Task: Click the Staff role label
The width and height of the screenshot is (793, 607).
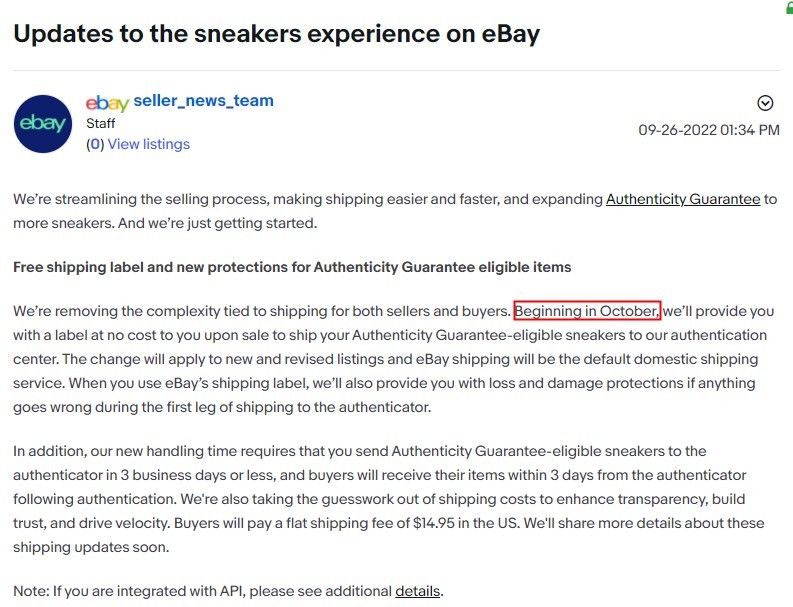Action: pyautogui.click(x=101, y=123)
